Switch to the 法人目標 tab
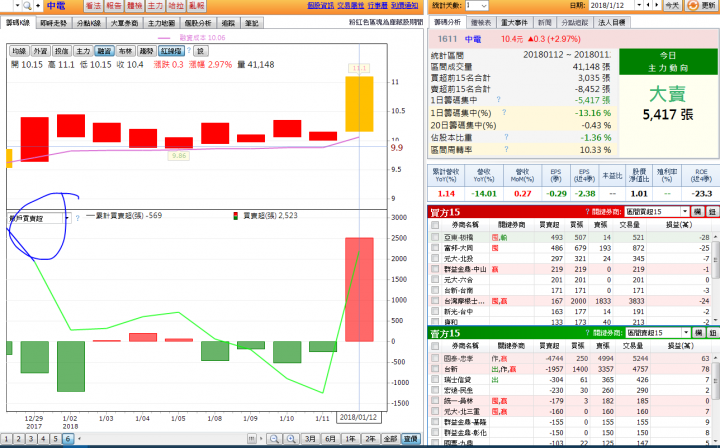 [612, 22]
